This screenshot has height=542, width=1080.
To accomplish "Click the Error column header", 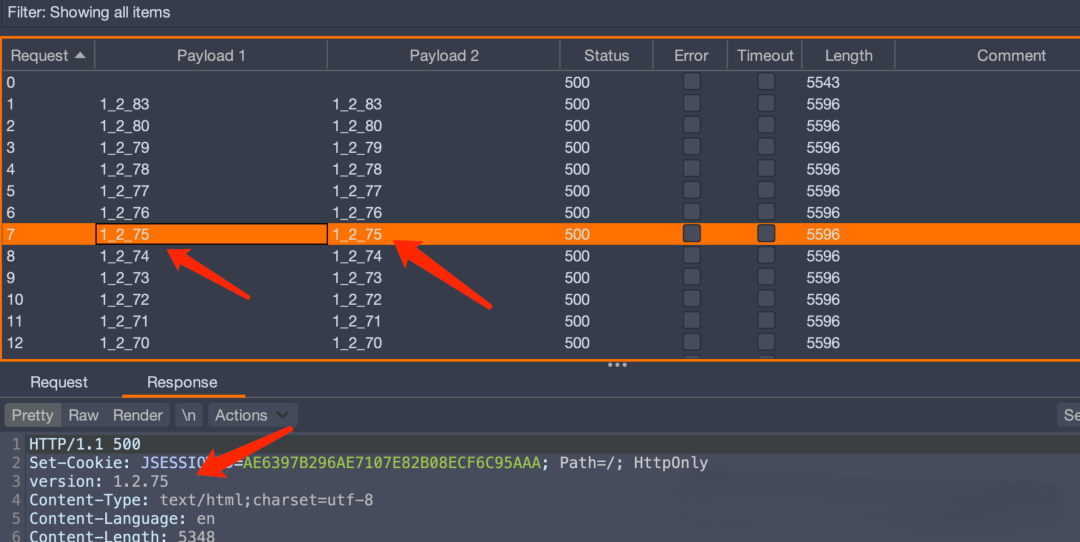I will [691, 56].
